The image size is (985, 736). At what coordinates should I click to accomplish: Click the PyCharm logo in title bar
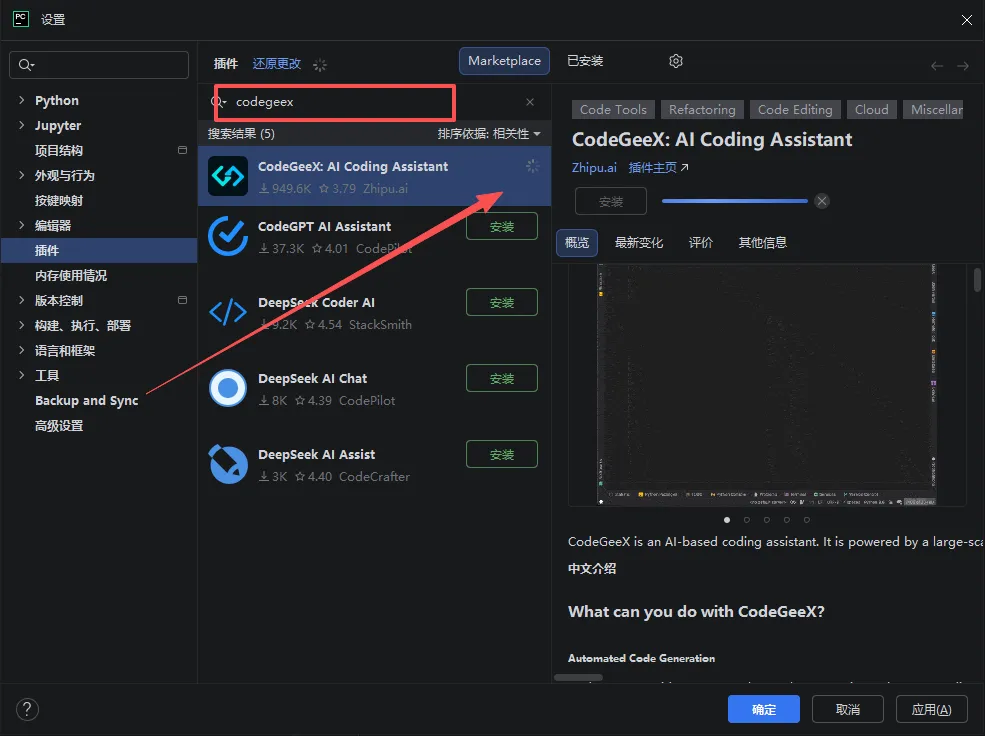[21, 19]
